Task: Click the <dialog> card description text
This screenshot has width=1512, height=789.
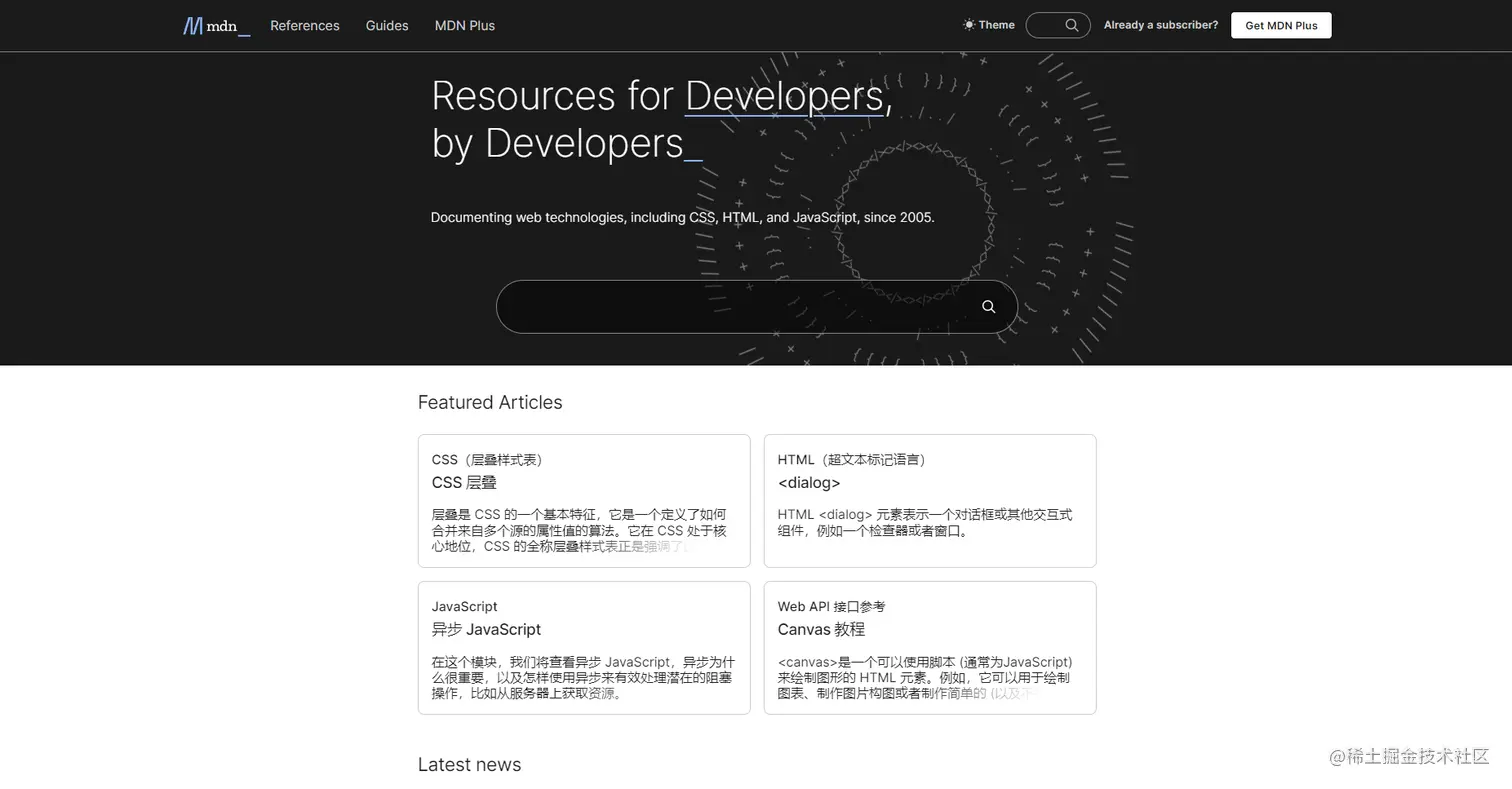Action: [x=925, y=522]
